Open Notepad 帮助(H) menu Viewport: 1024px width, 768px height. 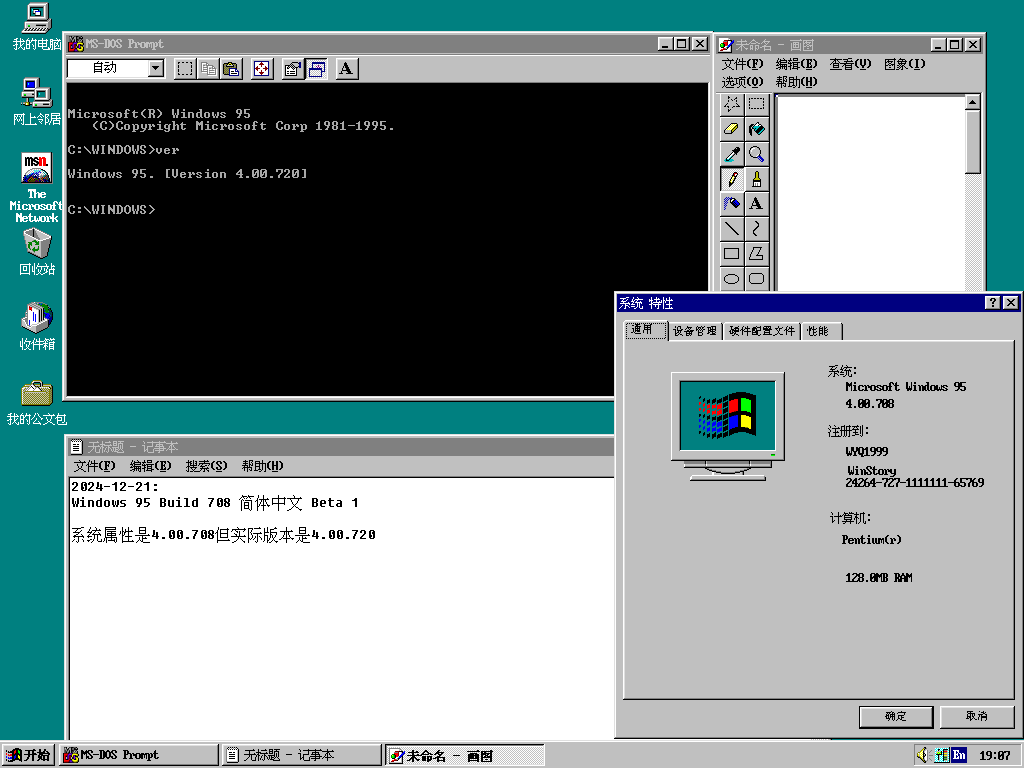pos(263,466)
